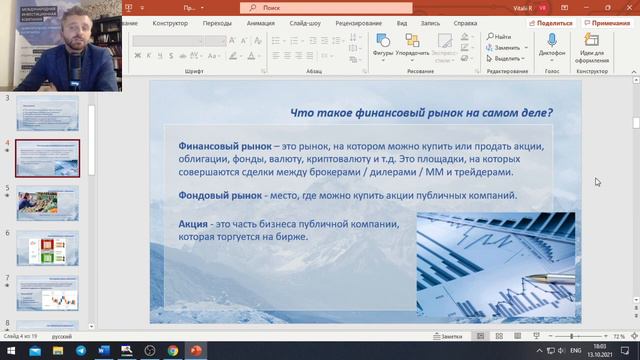Align text left
Viewport: 640px width, 360px height.
[276, 56]
